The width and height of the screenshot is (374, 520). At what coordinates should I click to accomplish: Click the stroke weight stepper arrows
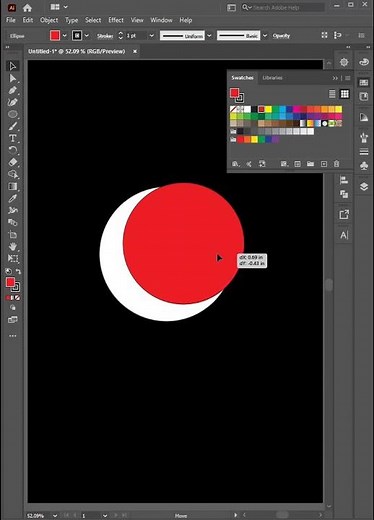click(121, 35)
